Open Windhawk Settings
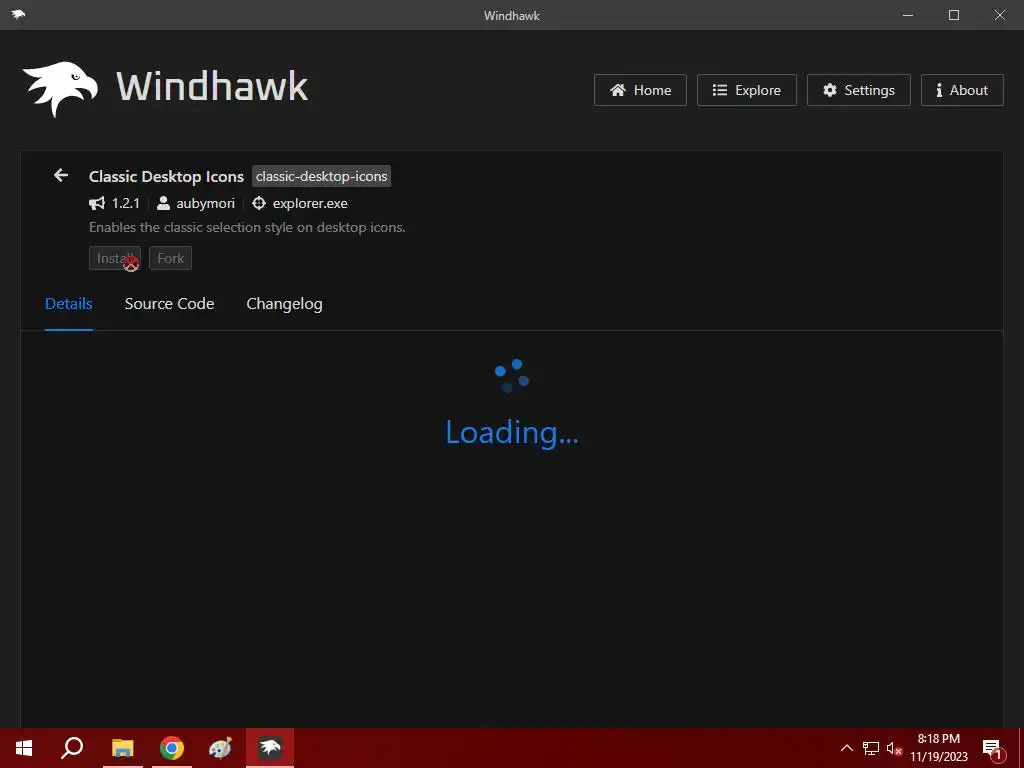The height and width of the screenshot is (768, 1024). 859,90
